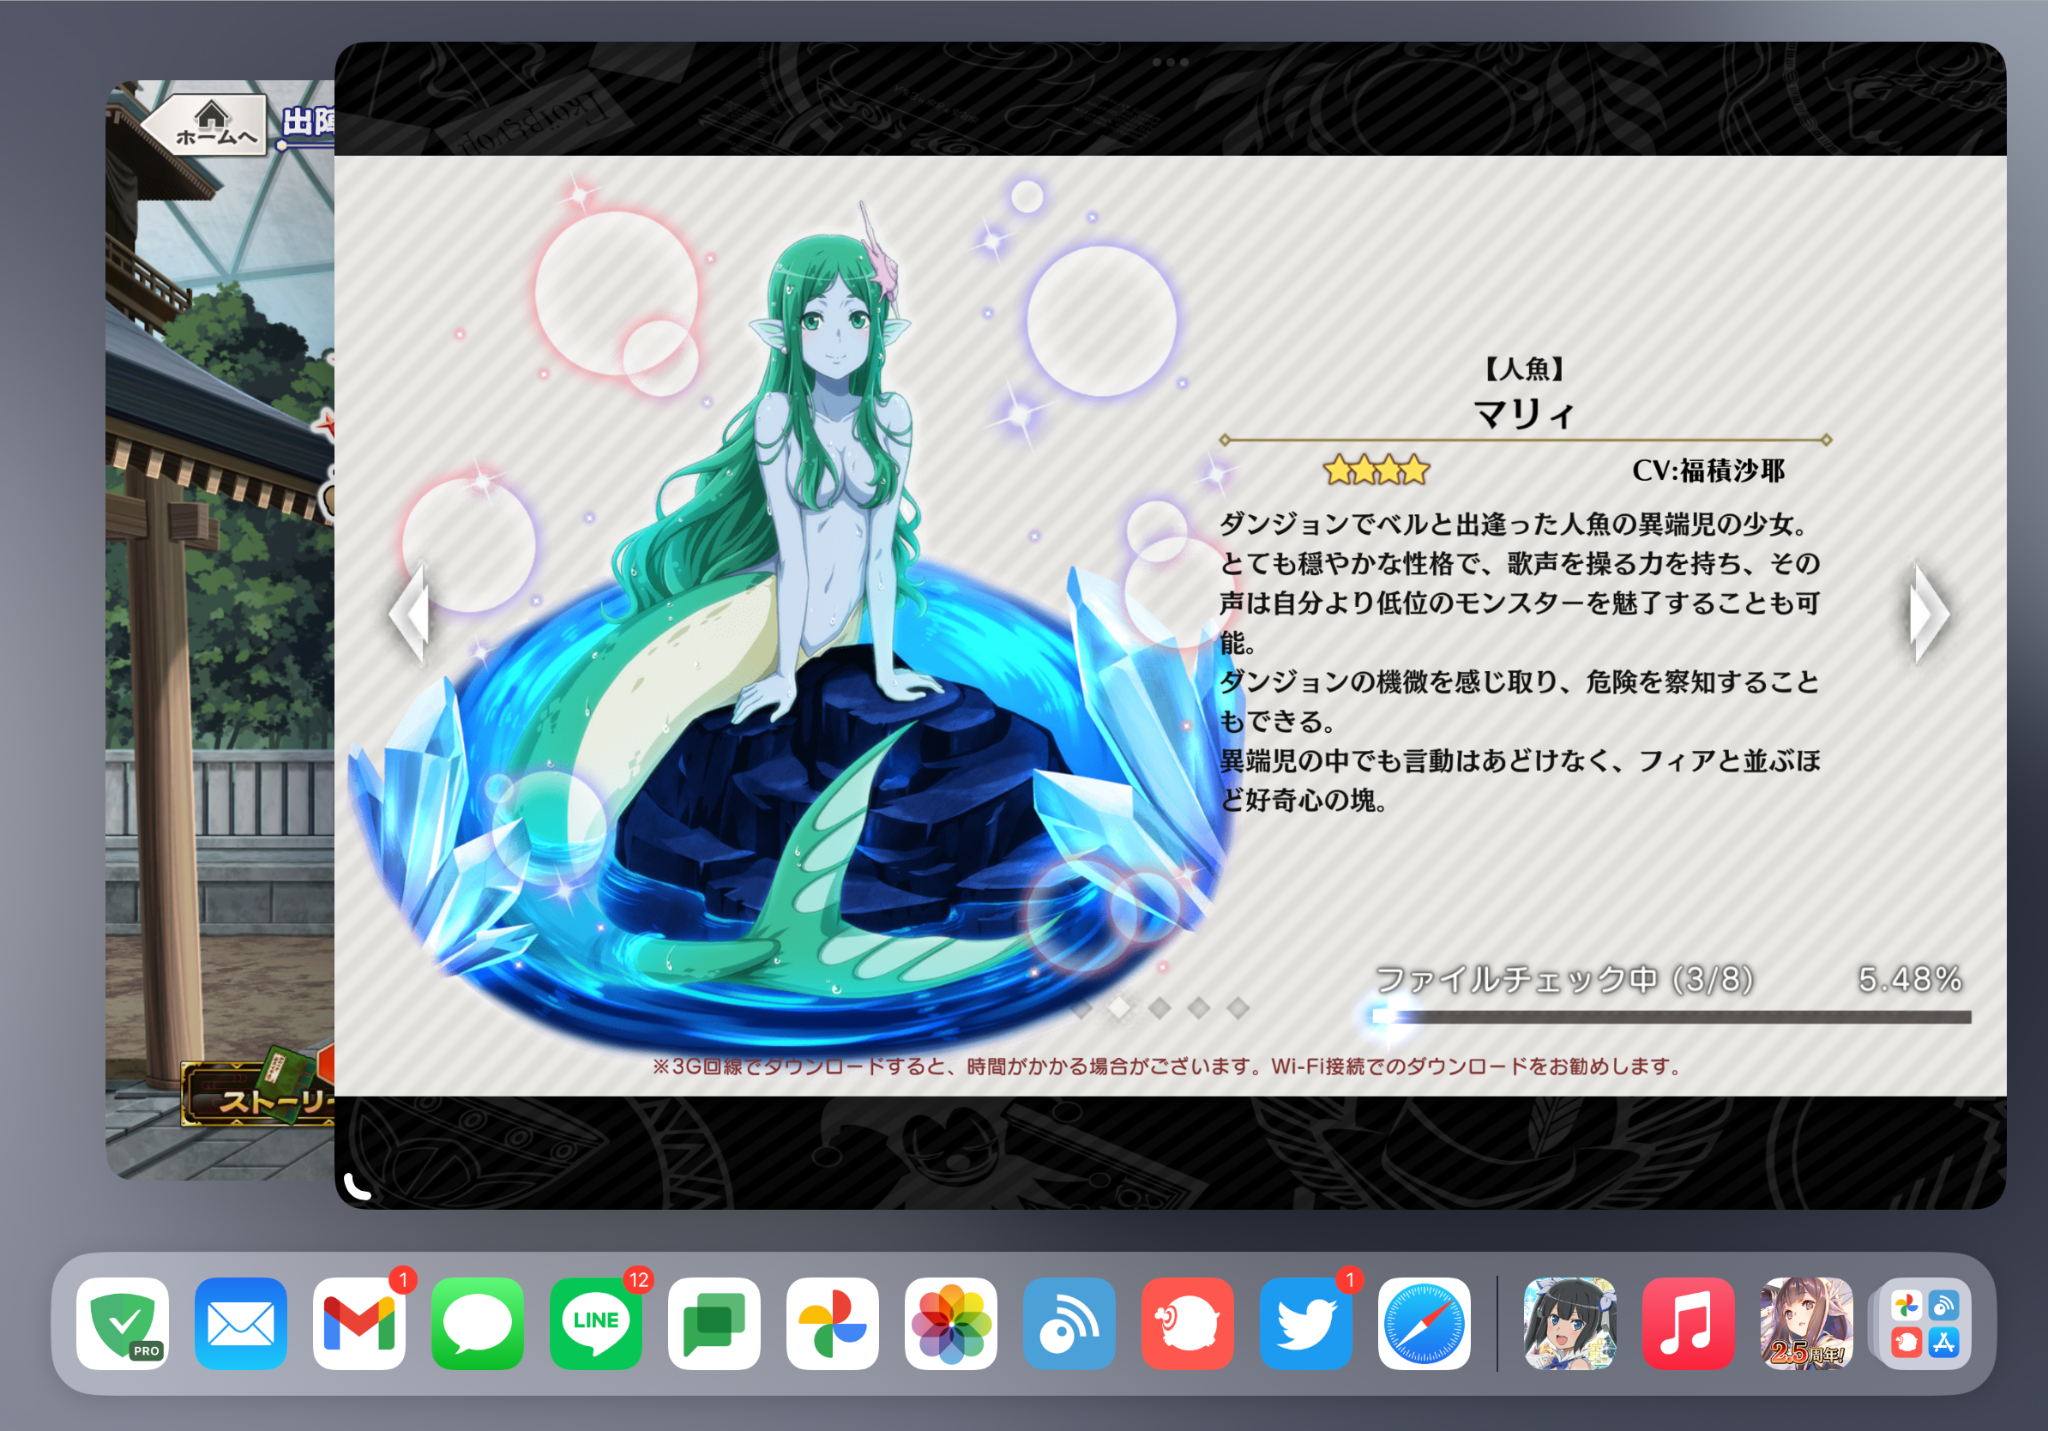Open the Apple Music app
The width and height of the screenshot is (2048, 1431).
(1688, 1323)
